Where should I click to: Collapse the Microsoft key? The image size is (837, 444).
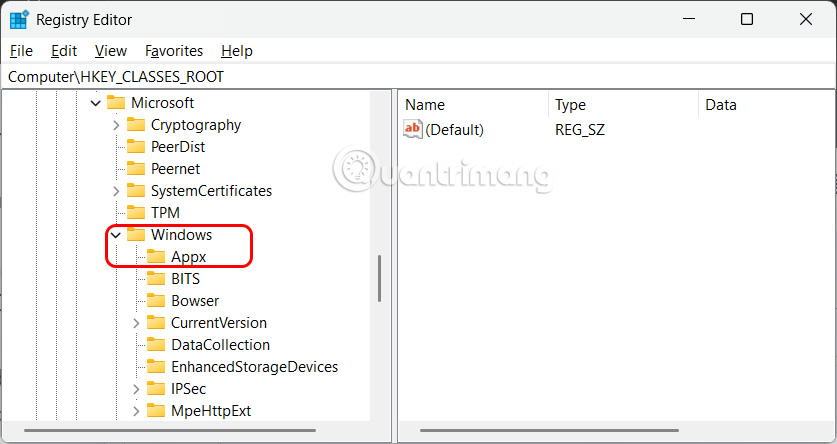pyautogui.click(x=96, y=103)
